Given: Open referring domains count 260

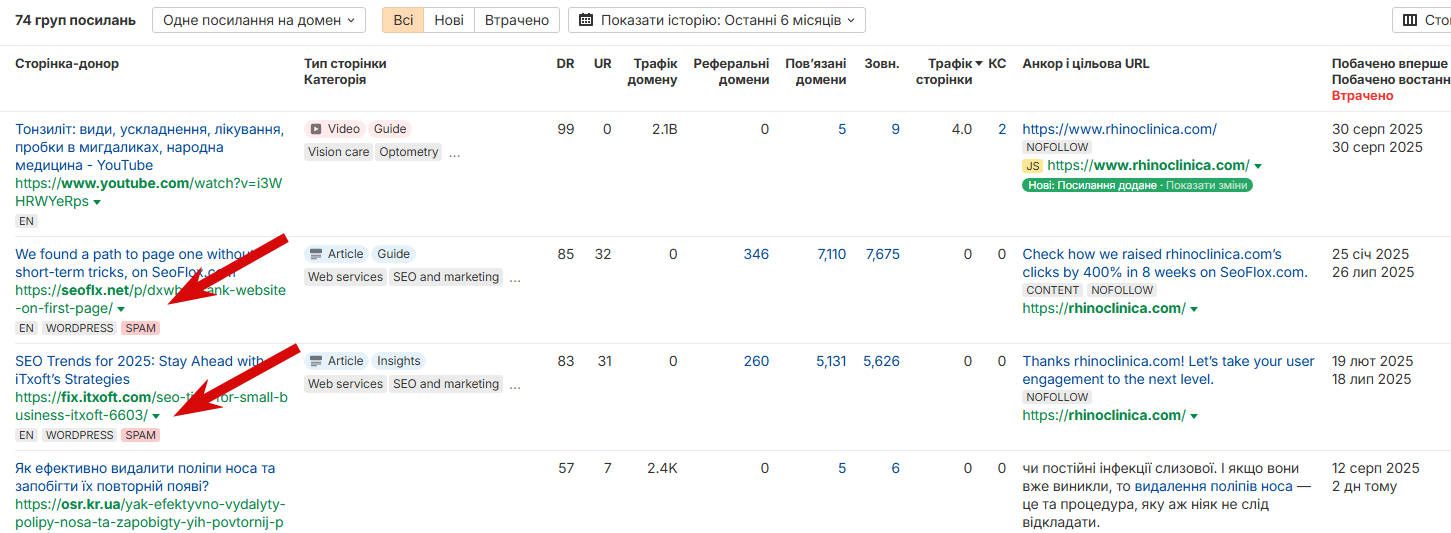Looking at the screenshot, I should pos(756,361).
